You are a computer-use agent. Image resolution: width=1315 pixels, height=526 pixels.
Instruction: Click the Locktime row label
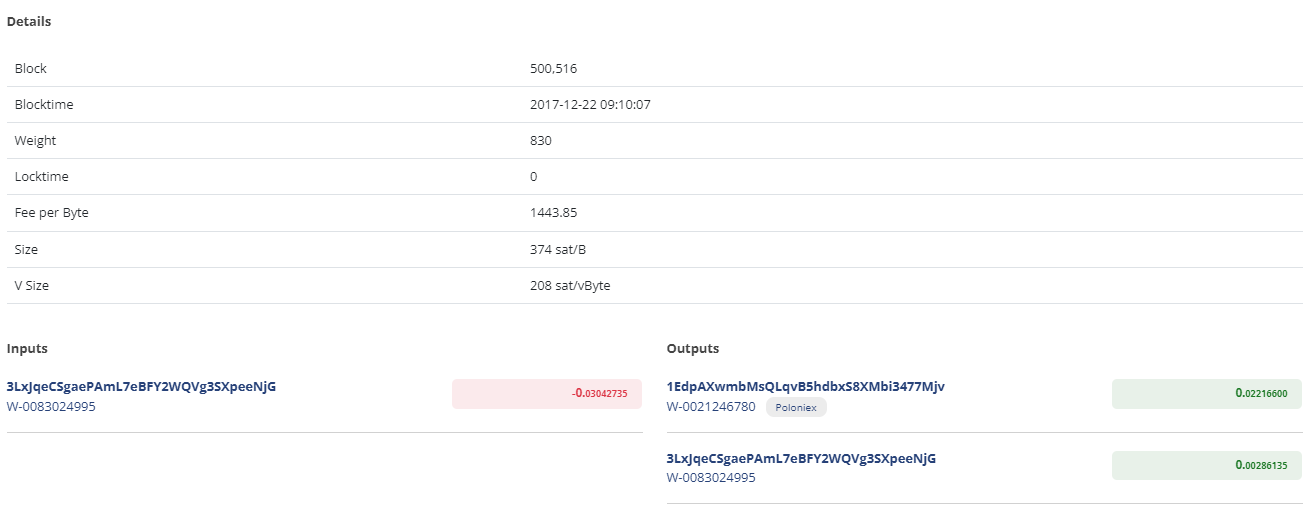coord(42,177)
